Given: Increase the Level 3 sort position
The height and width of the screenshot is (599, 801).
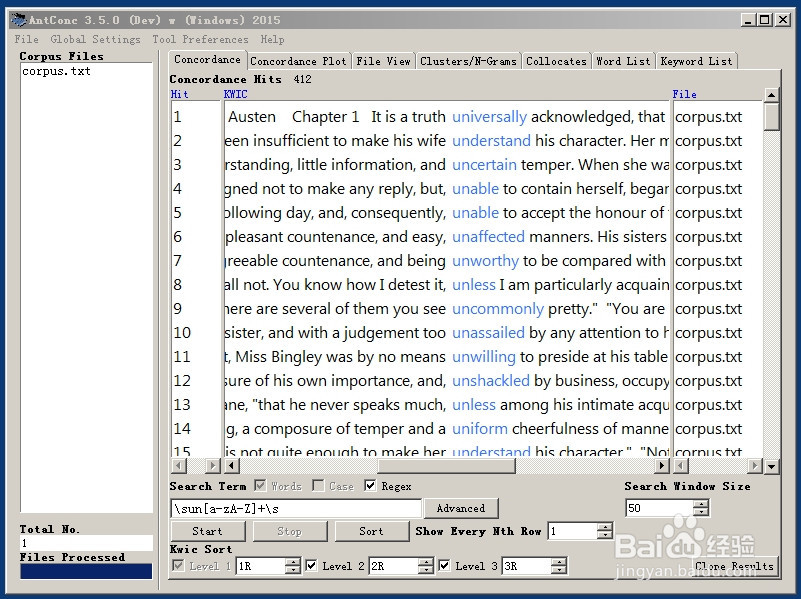Looking at the screenshot, I should (559, 562).
